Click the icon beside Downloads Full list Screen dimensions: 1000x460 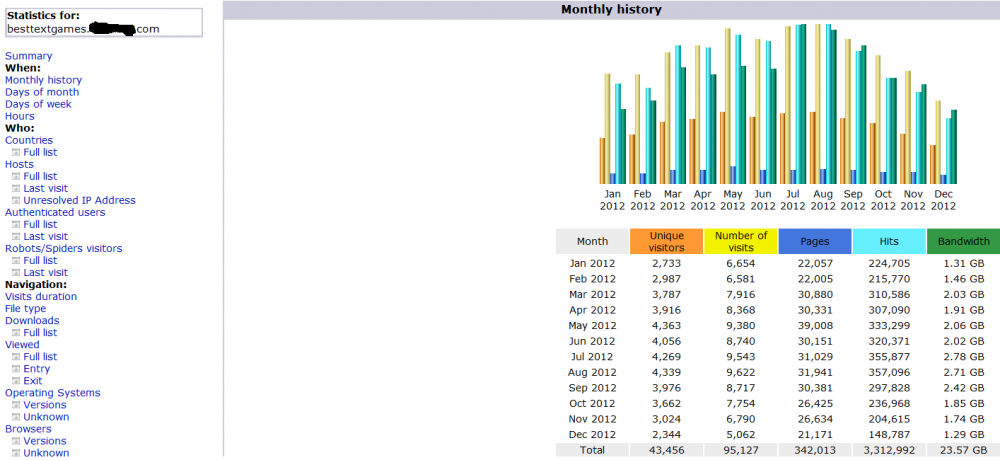click(16, 333)
